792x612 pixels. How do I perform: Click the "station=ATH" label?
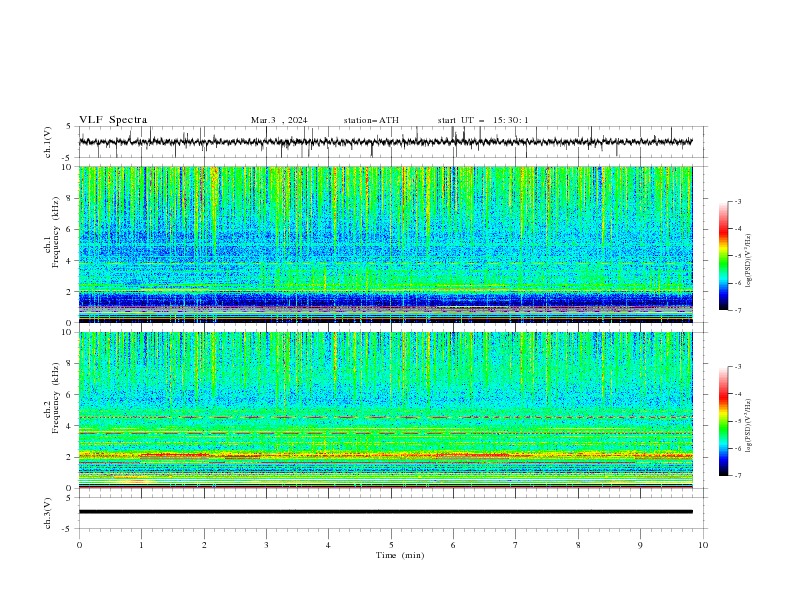[x=371, y=120]
